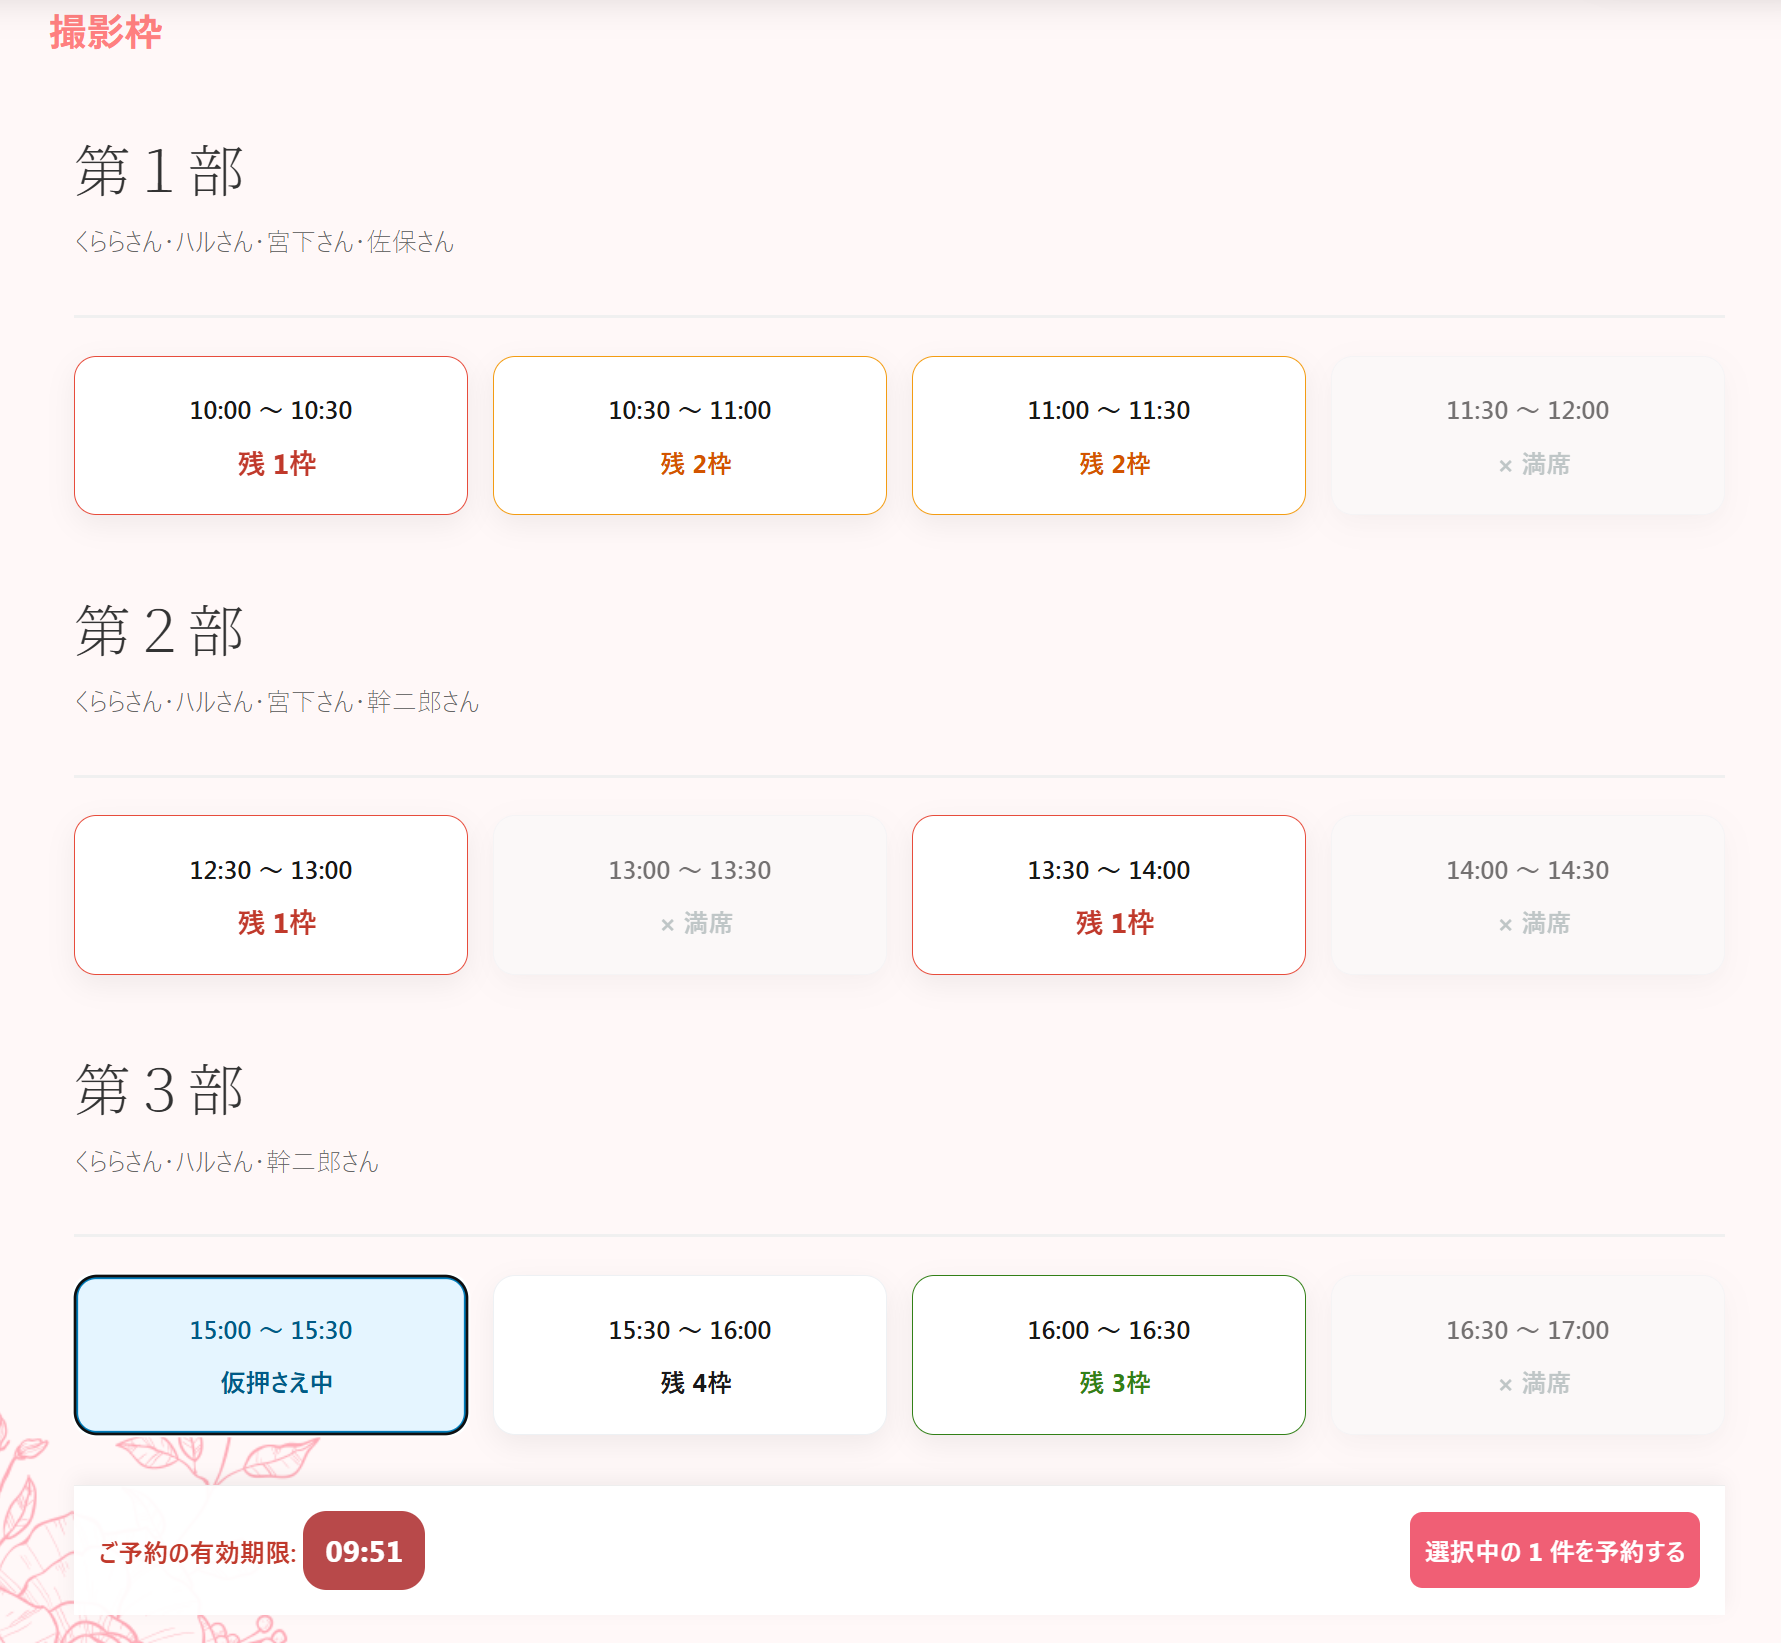
Task: Select the 10:00 ～ 10:30 slot
Action: coord(270,436)
